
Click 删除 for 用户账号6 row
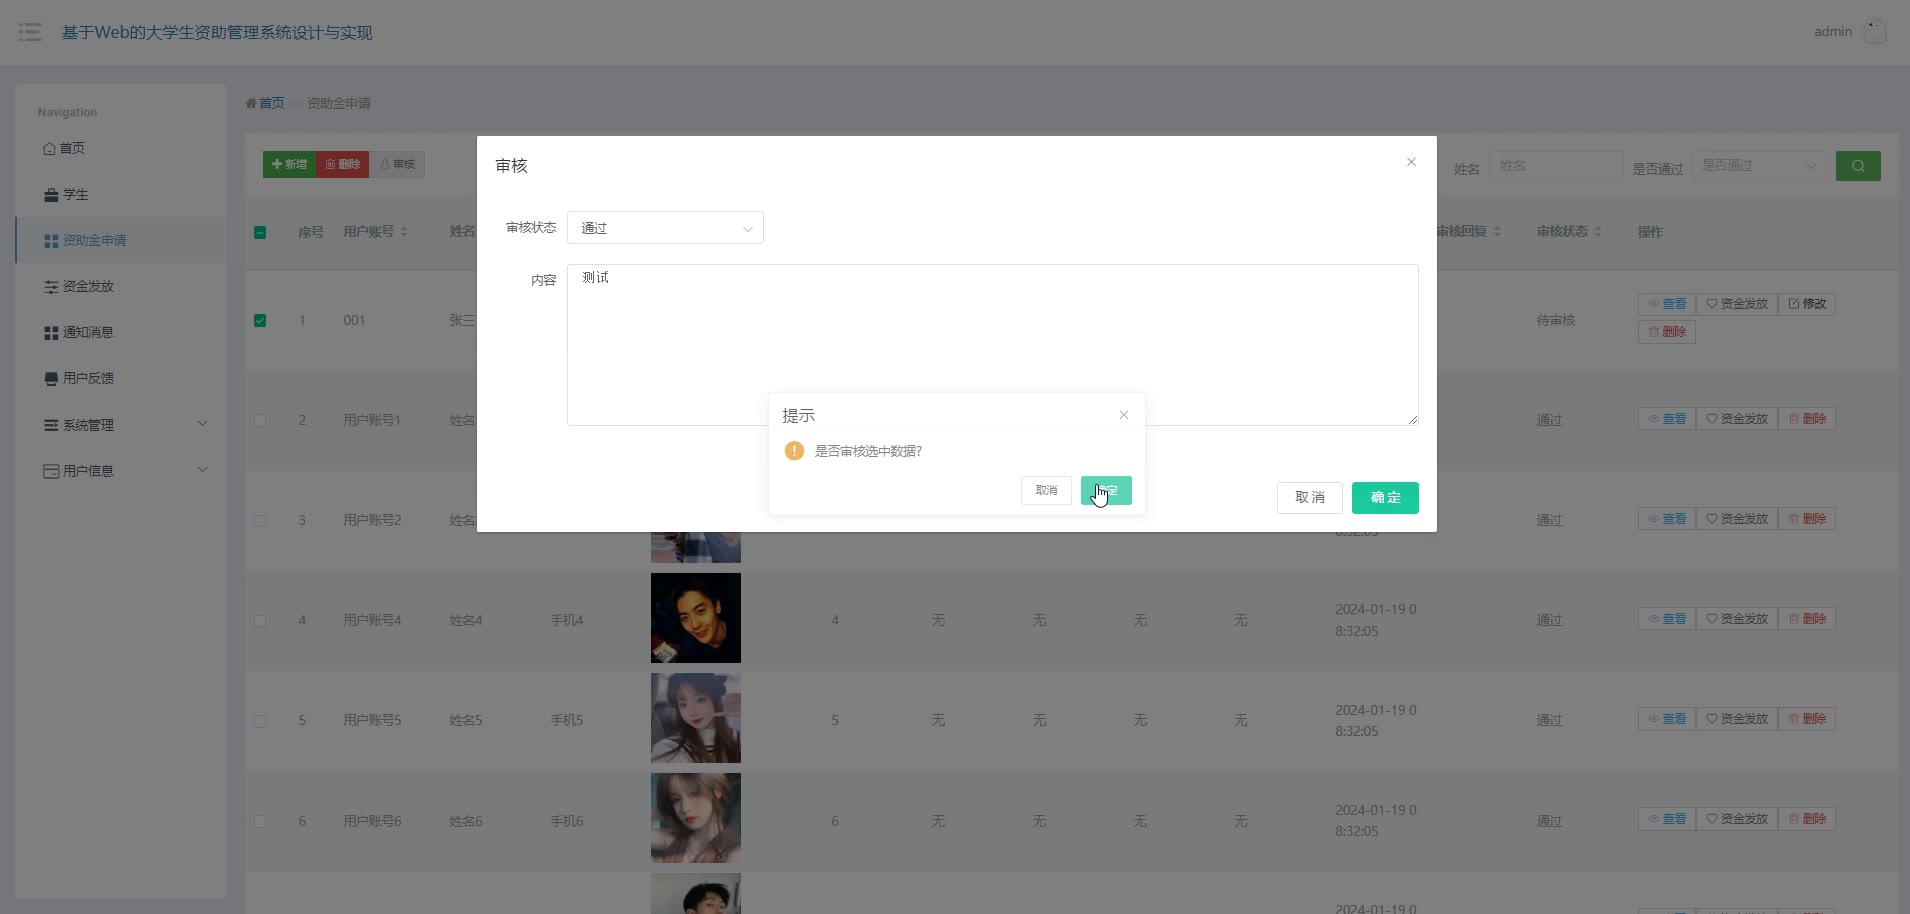click(1807, 819)
